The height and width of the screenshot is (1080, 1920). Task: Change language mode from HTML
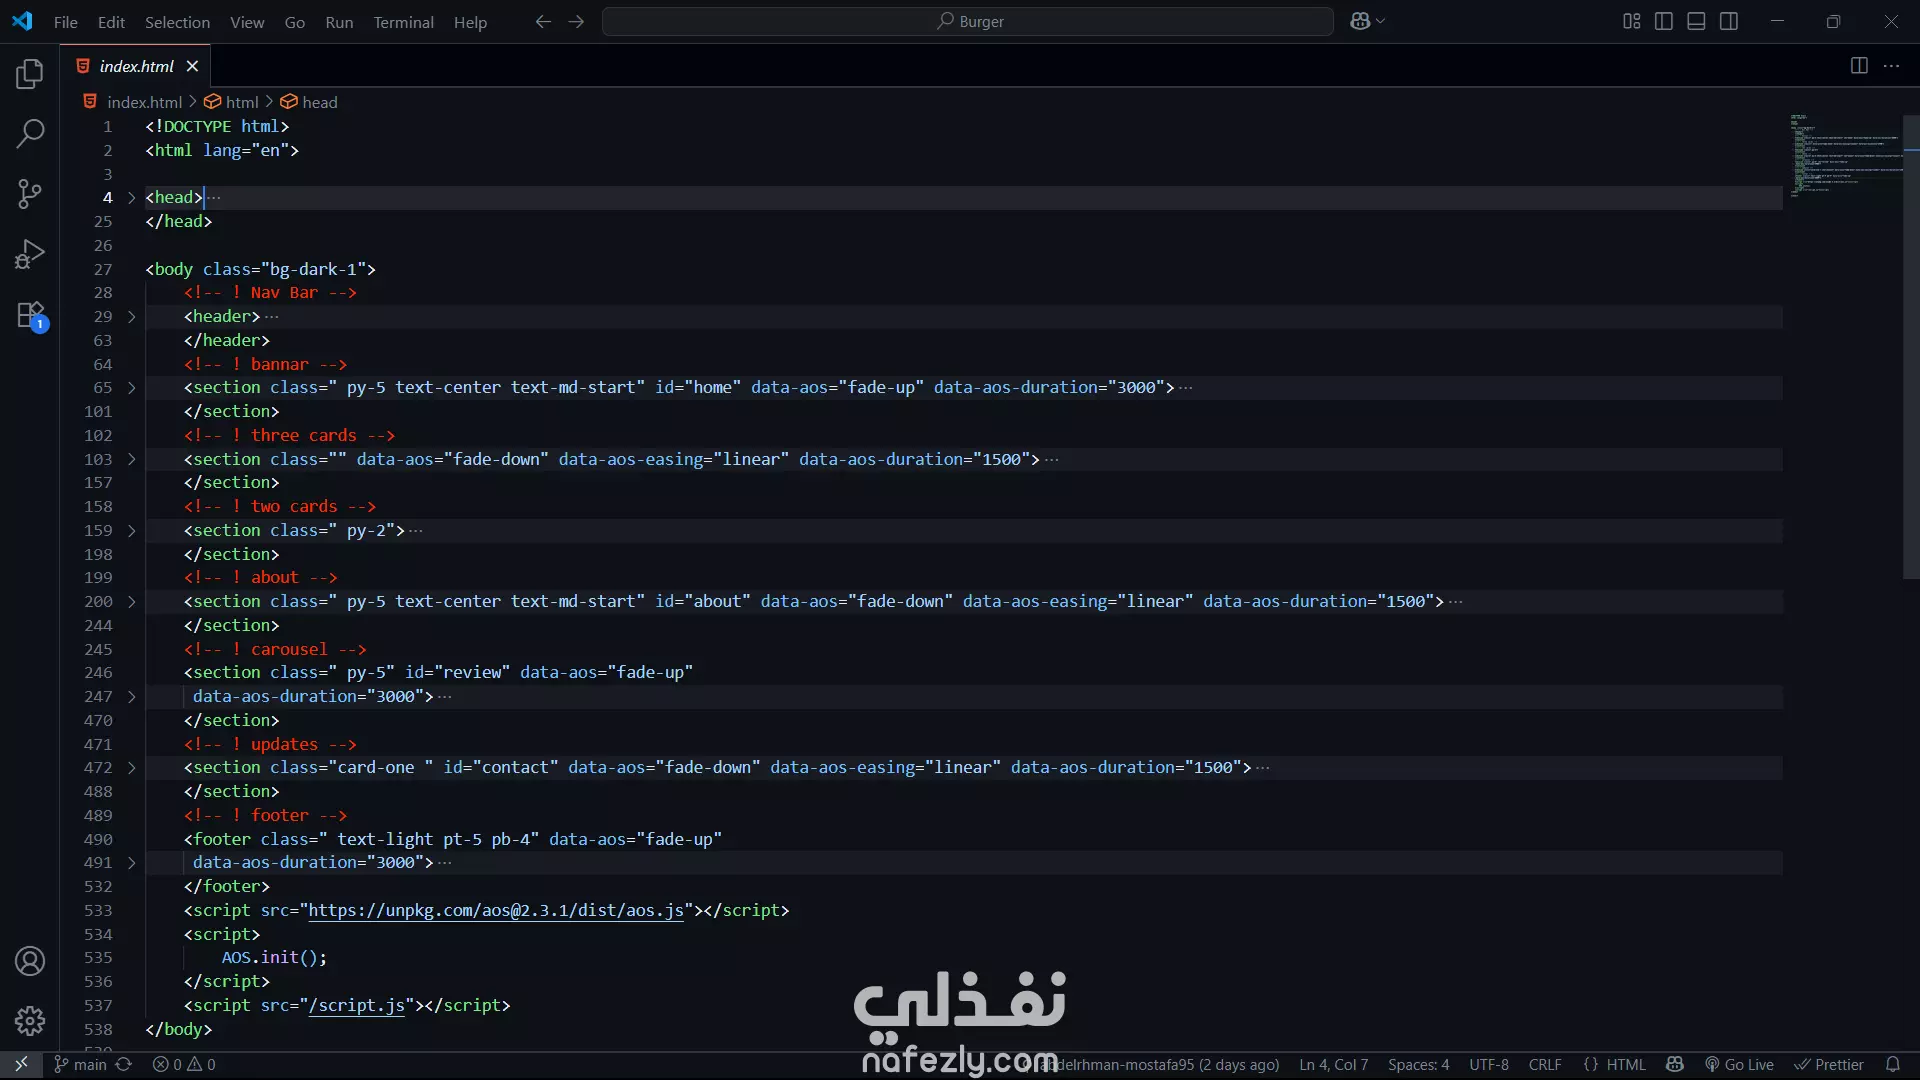coord(1626,1064)
